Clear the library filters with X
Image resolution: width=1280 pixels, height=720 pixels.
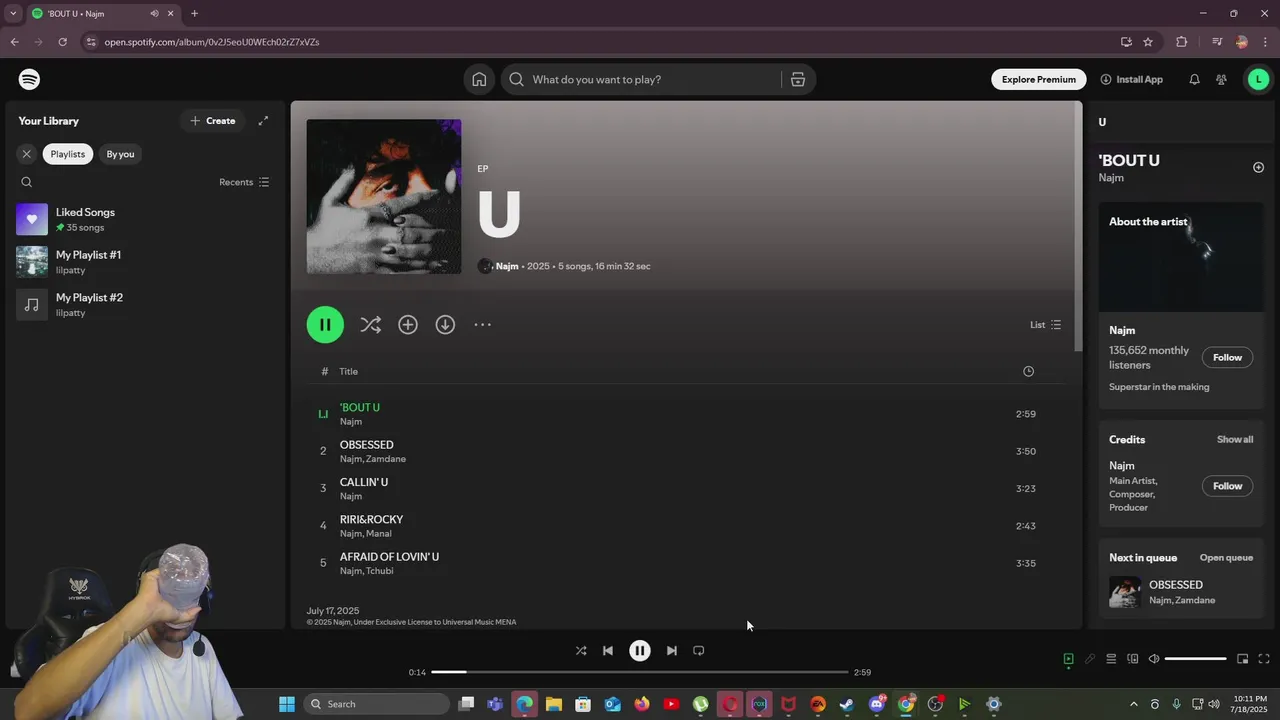[x=27, y=154]
